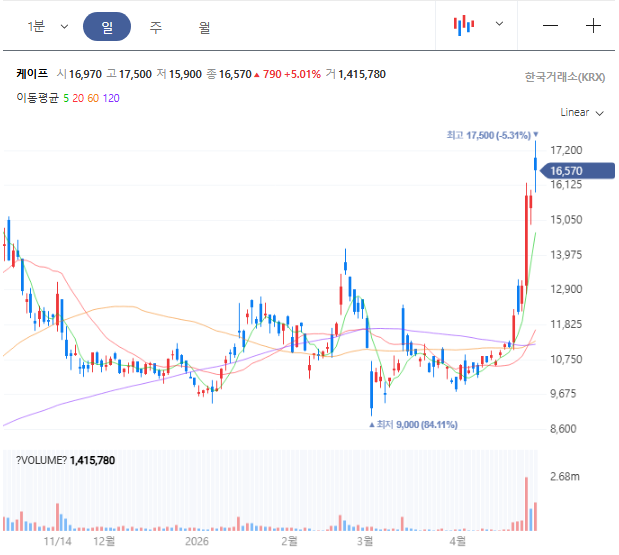The image size is (619, 555).
Task: Click the 11/14 date axis label
Action: (58, 541)
